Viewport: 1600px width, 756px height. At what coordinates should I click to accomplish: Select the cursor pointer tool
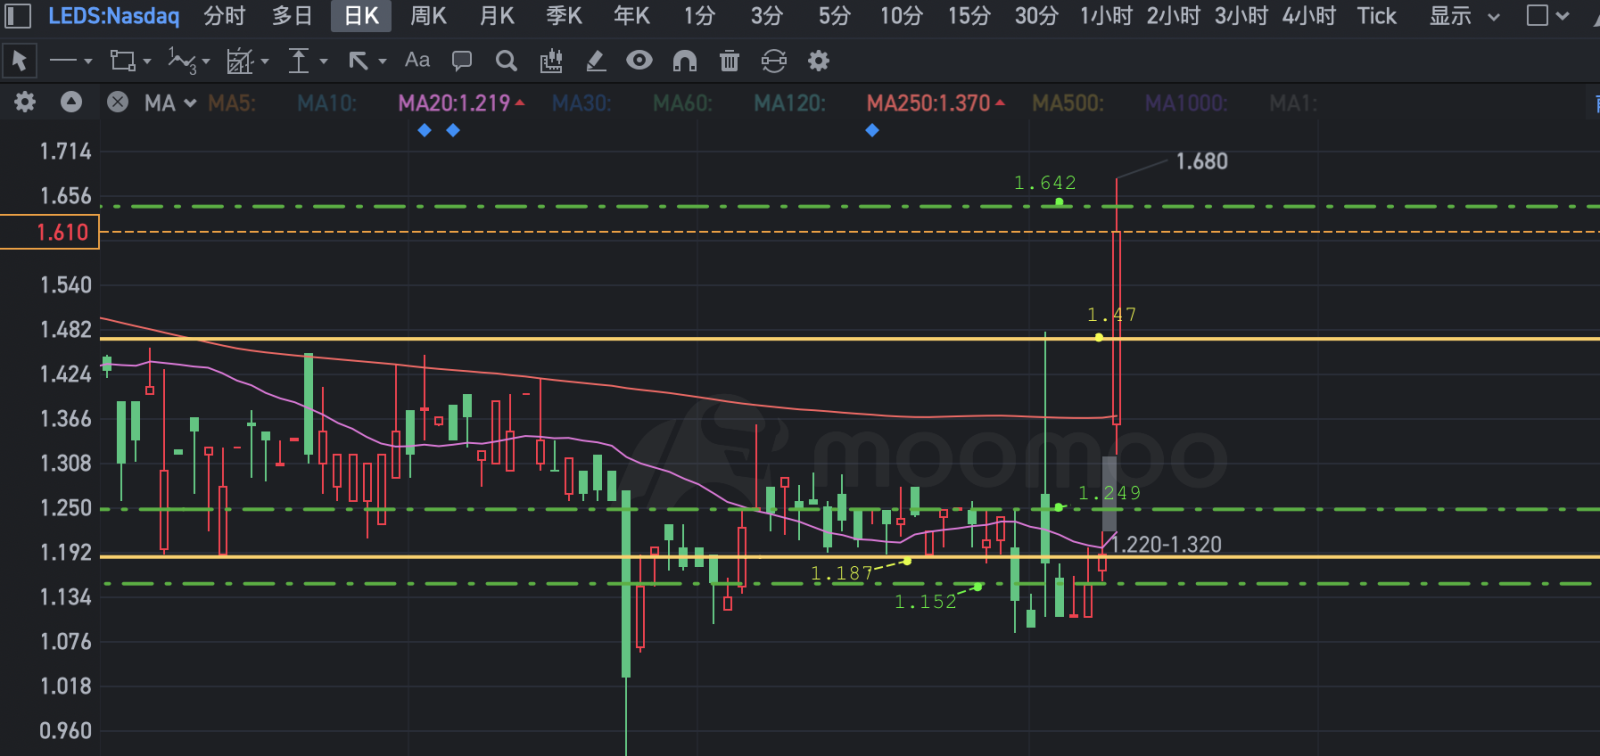(x=19, y=61)
